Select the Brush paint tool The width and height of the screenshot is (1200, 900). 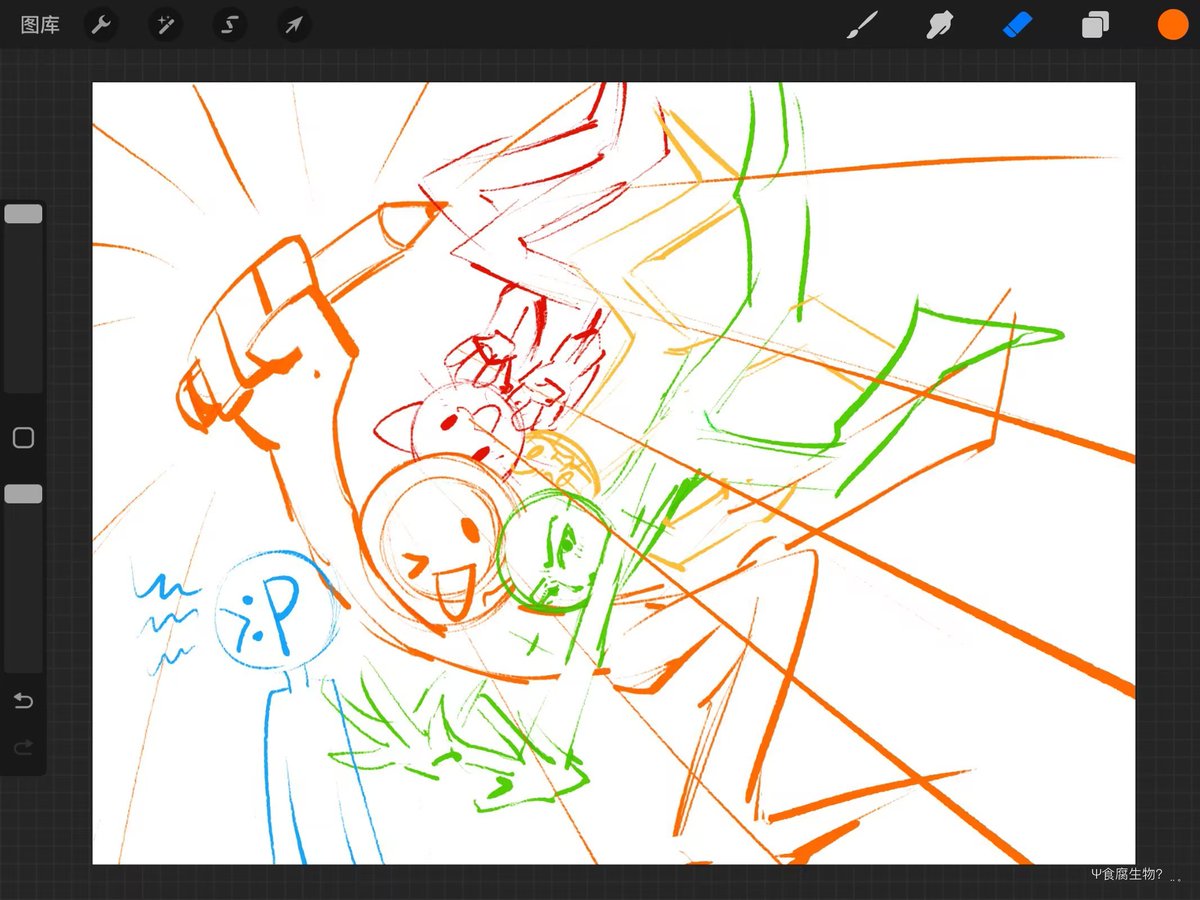click(861, 25)
